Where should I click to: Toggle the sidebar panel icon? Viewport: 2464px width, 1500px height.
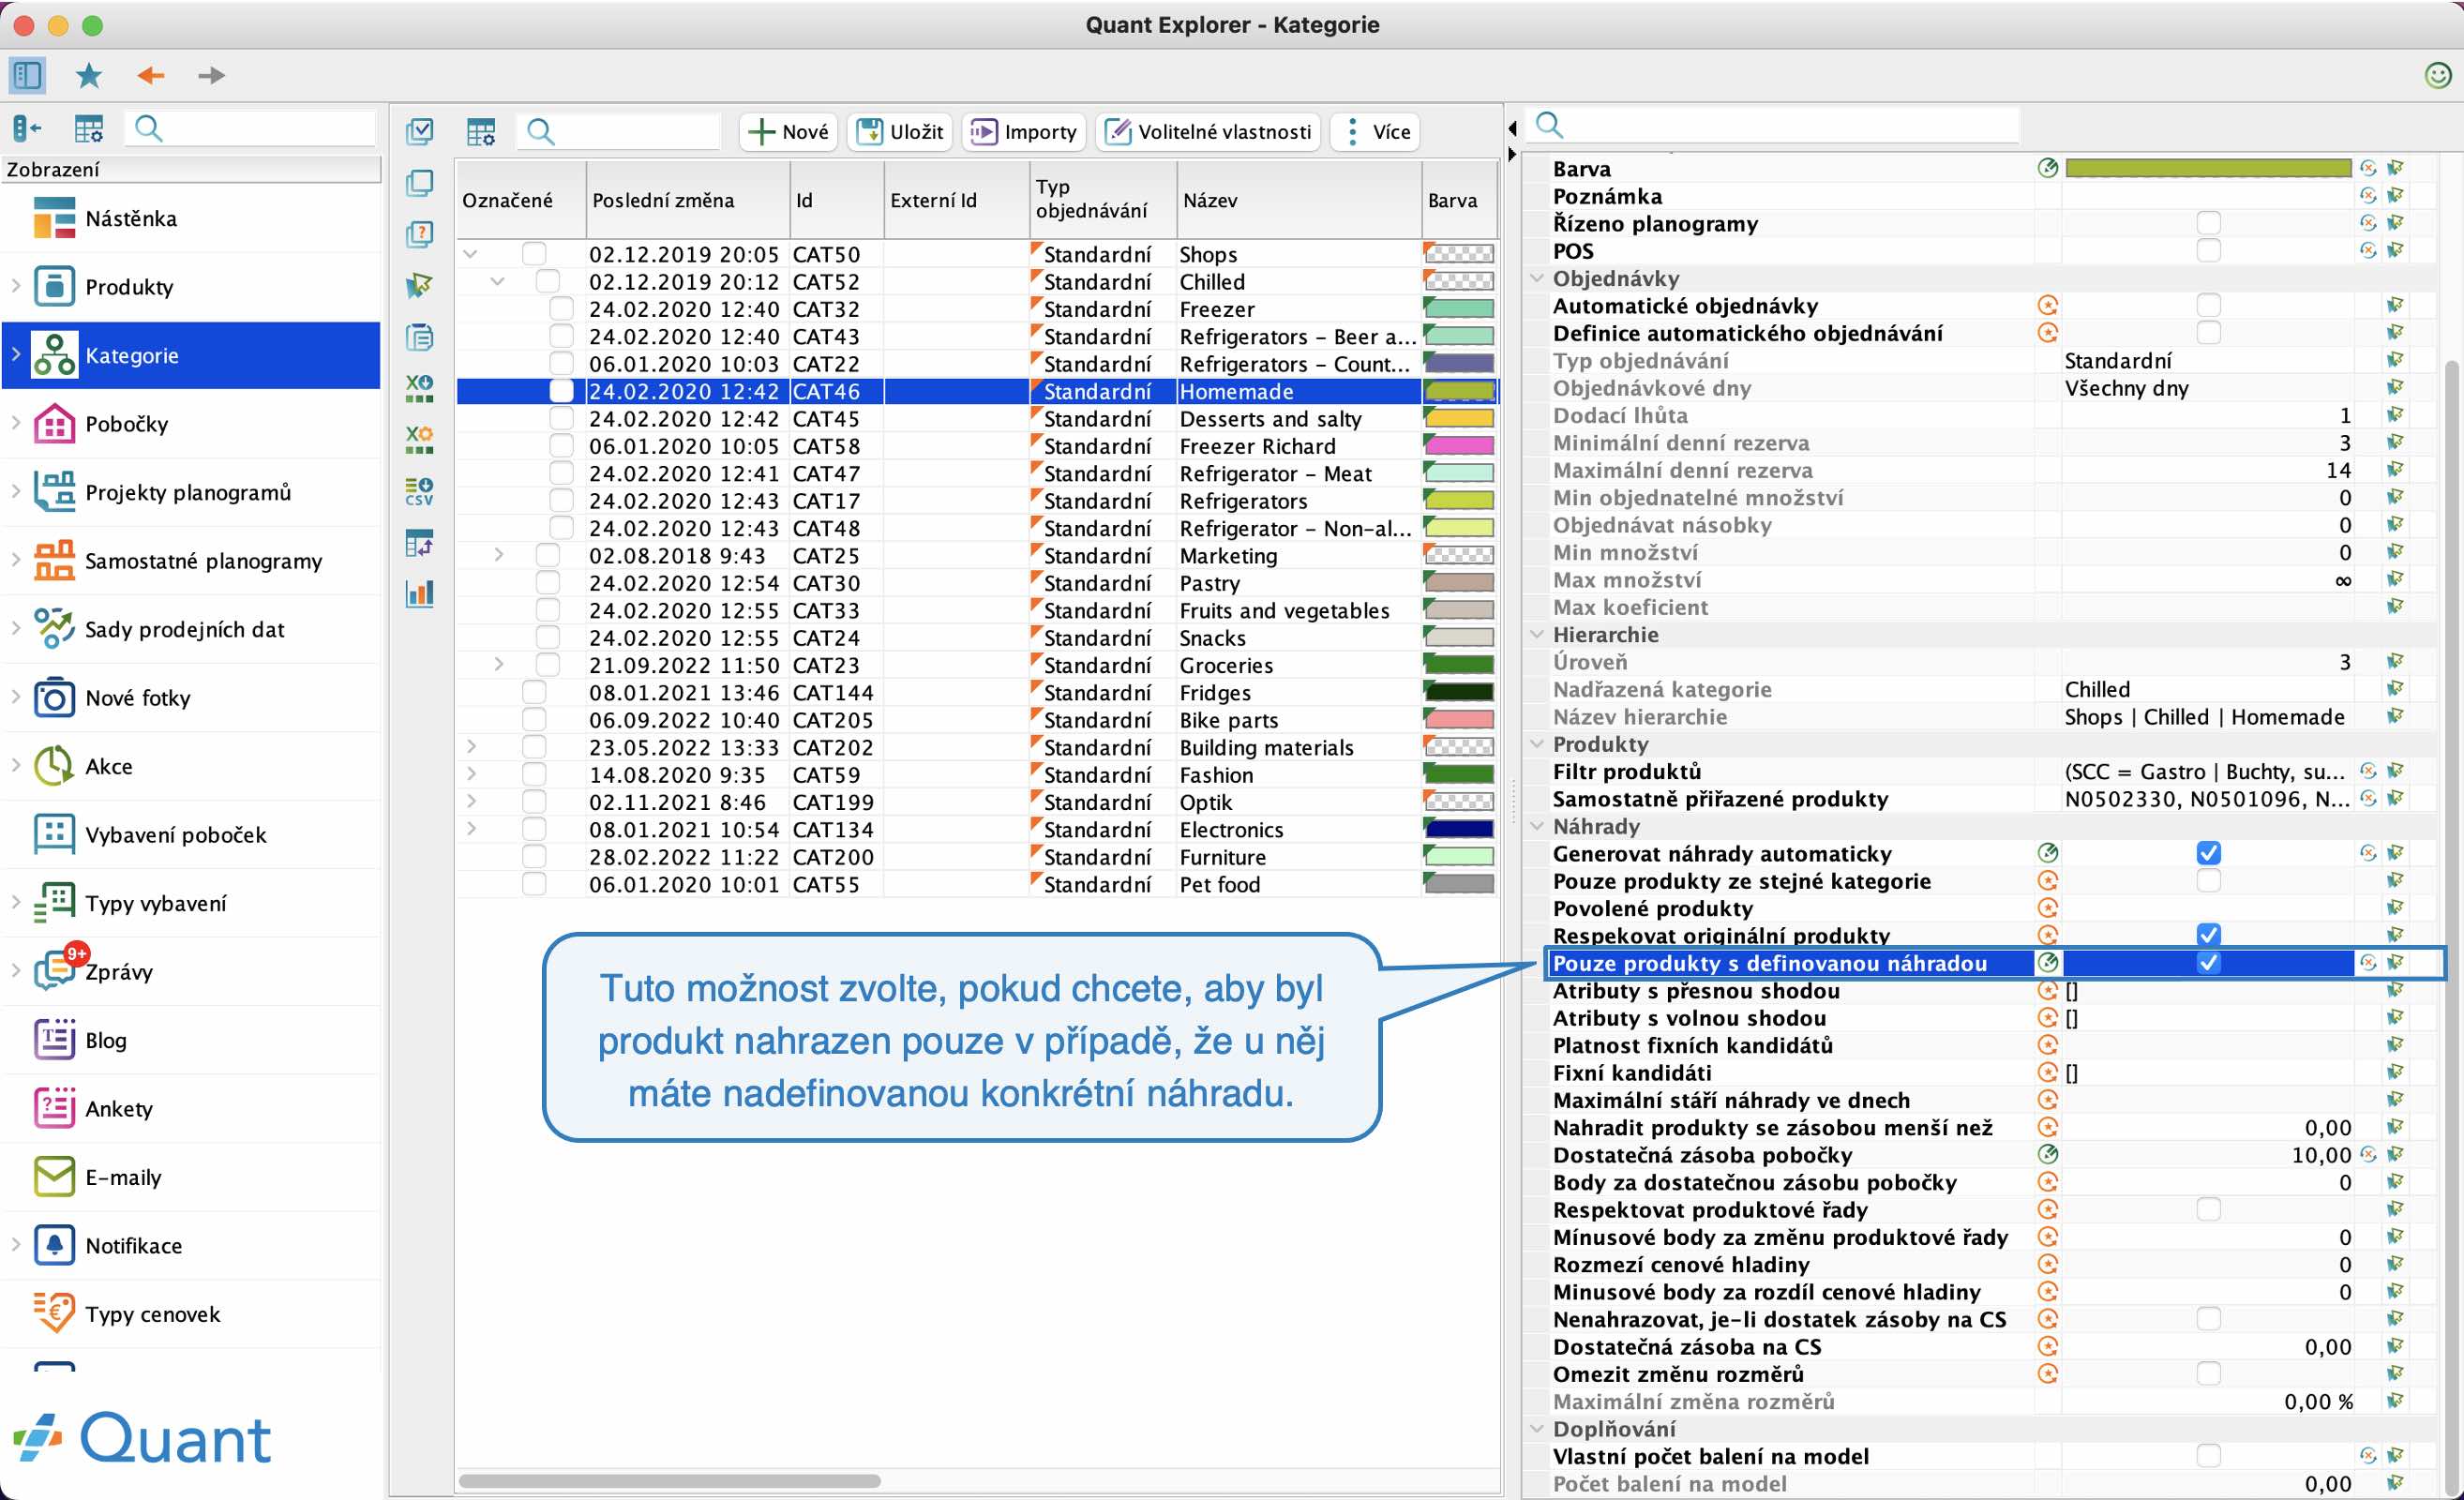click(27, 75)
